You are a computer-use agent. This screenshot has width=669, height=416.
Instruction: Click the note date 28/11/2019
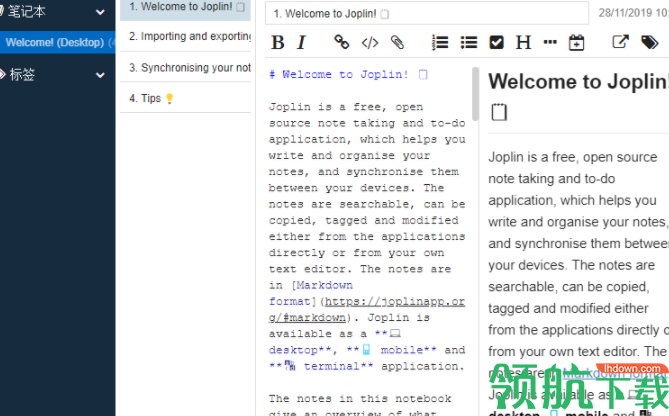pyautogui.click(x=633, y=13)
